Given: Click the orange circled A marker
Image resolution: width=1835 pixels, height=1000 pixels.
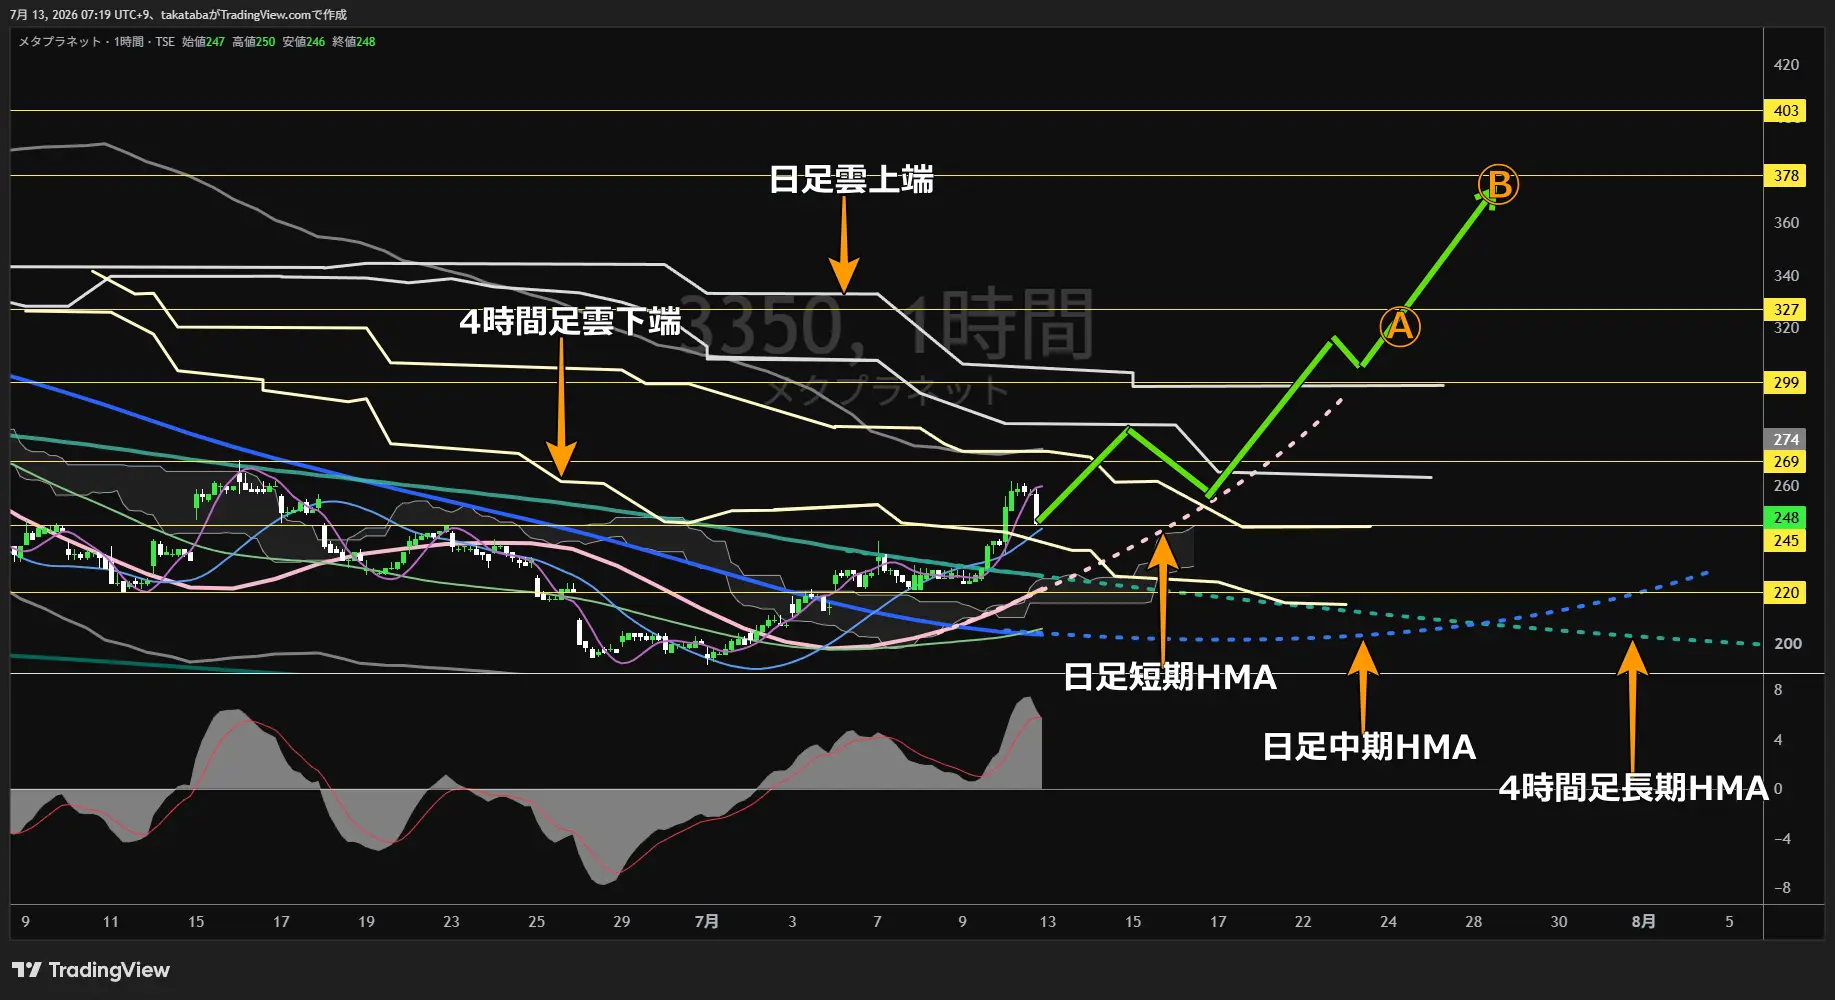Looking at the screenshot, I should [1400, 327].
